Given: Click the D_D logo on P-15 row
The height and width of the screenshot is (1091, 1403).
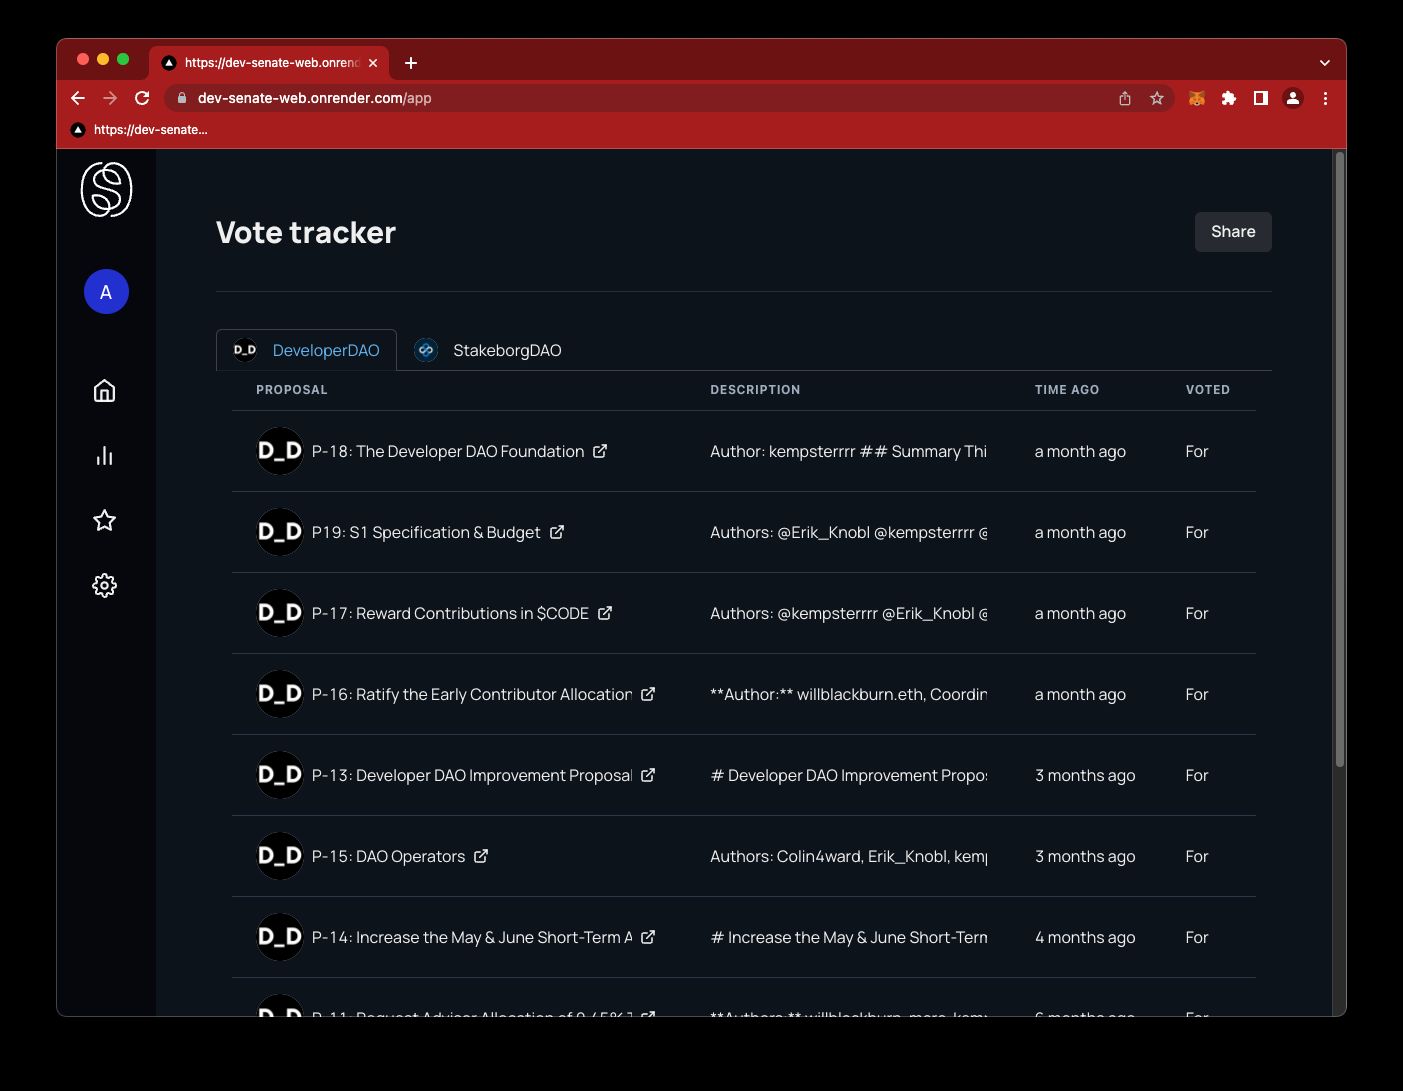Looking at the screenshot, I should tap(280, 856).
